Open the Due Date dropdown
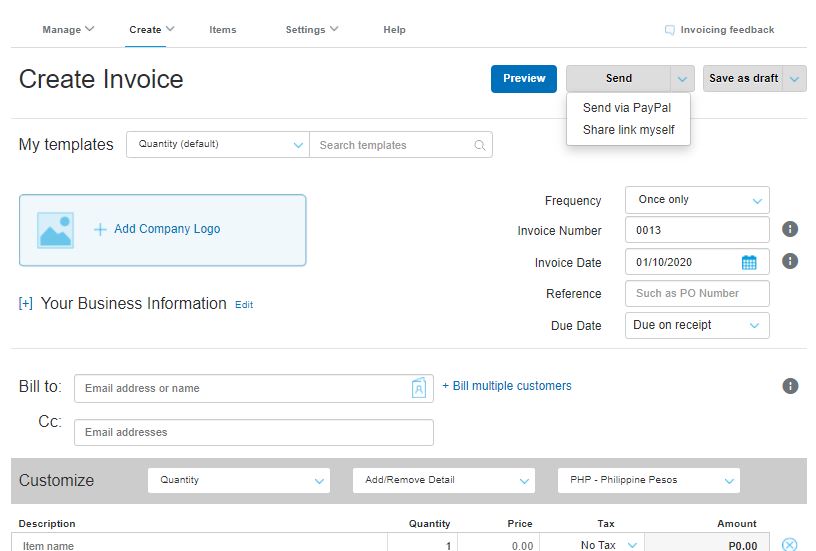The height and width of the screenshot is (551, 816). pyautogui.click(x=697, y=325)
